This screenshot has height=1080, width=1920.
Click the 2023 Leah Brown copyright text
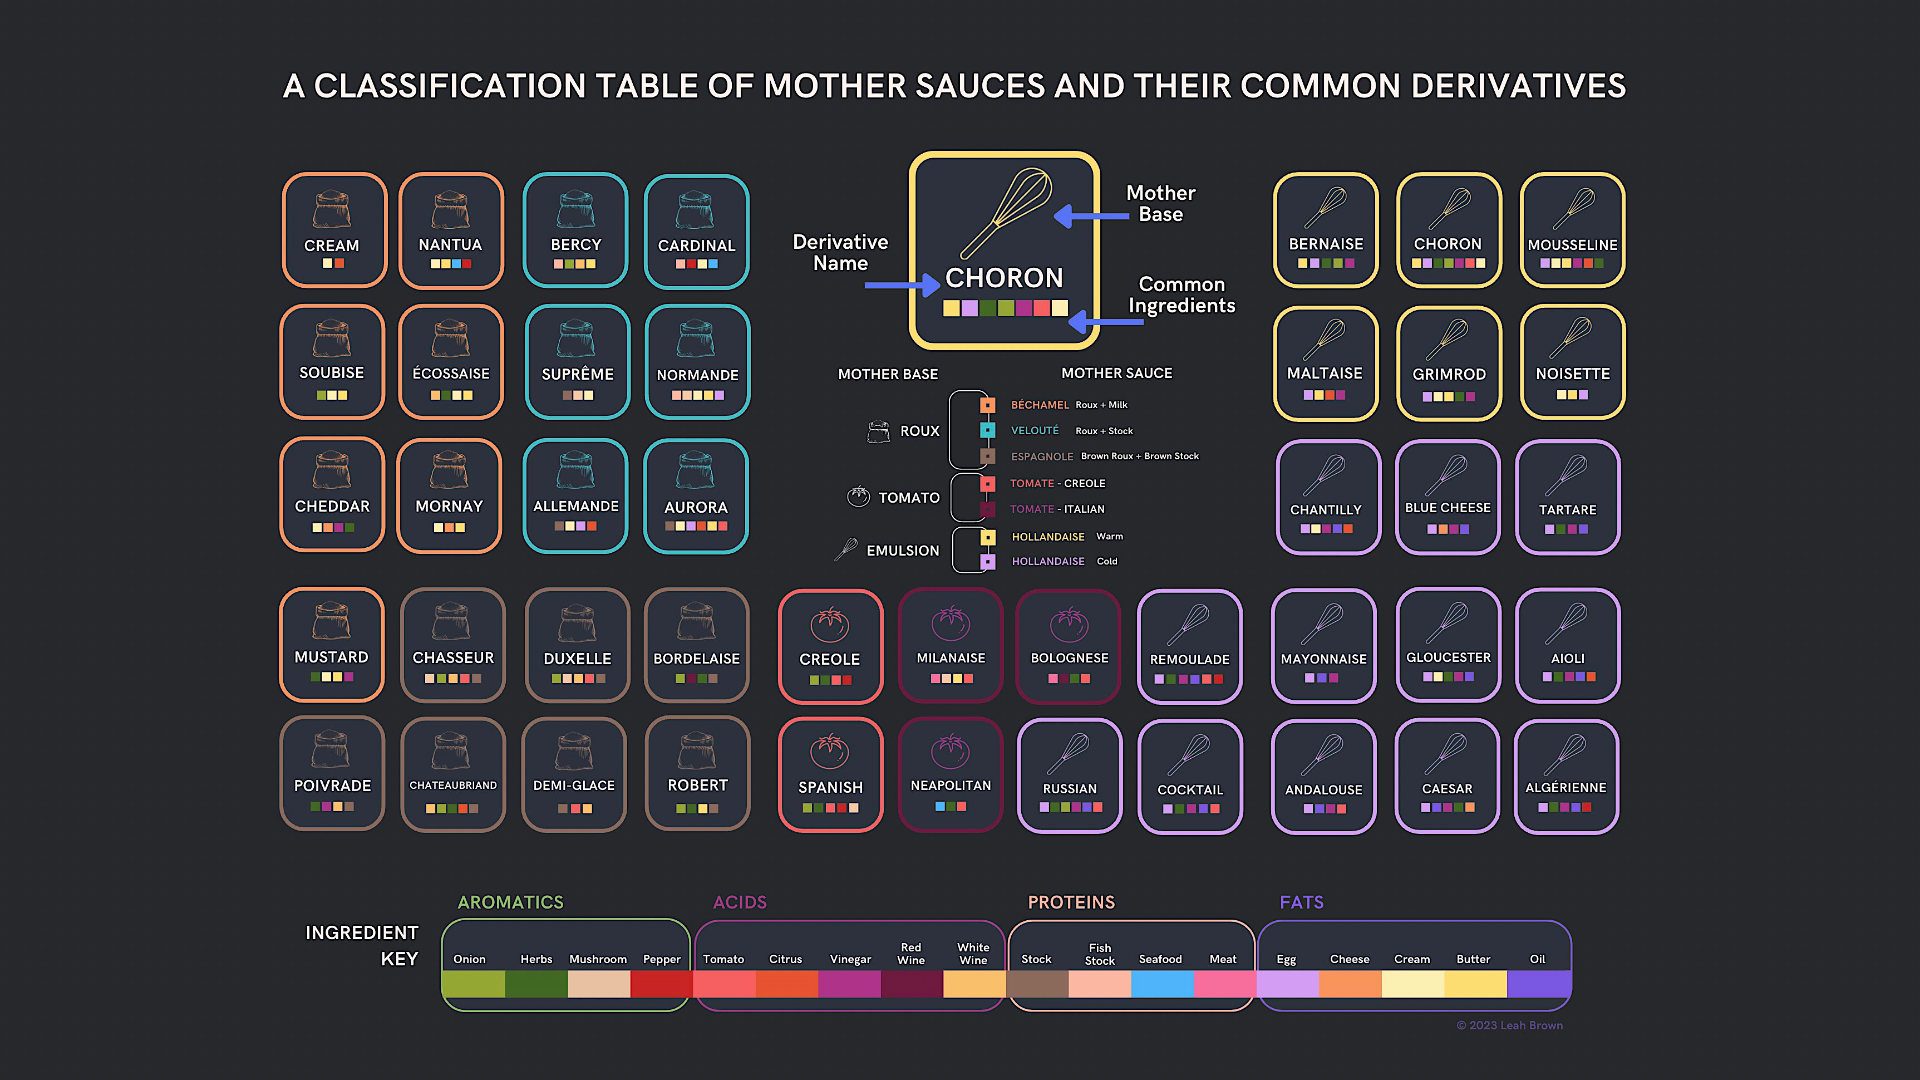pos(1509,1025)
